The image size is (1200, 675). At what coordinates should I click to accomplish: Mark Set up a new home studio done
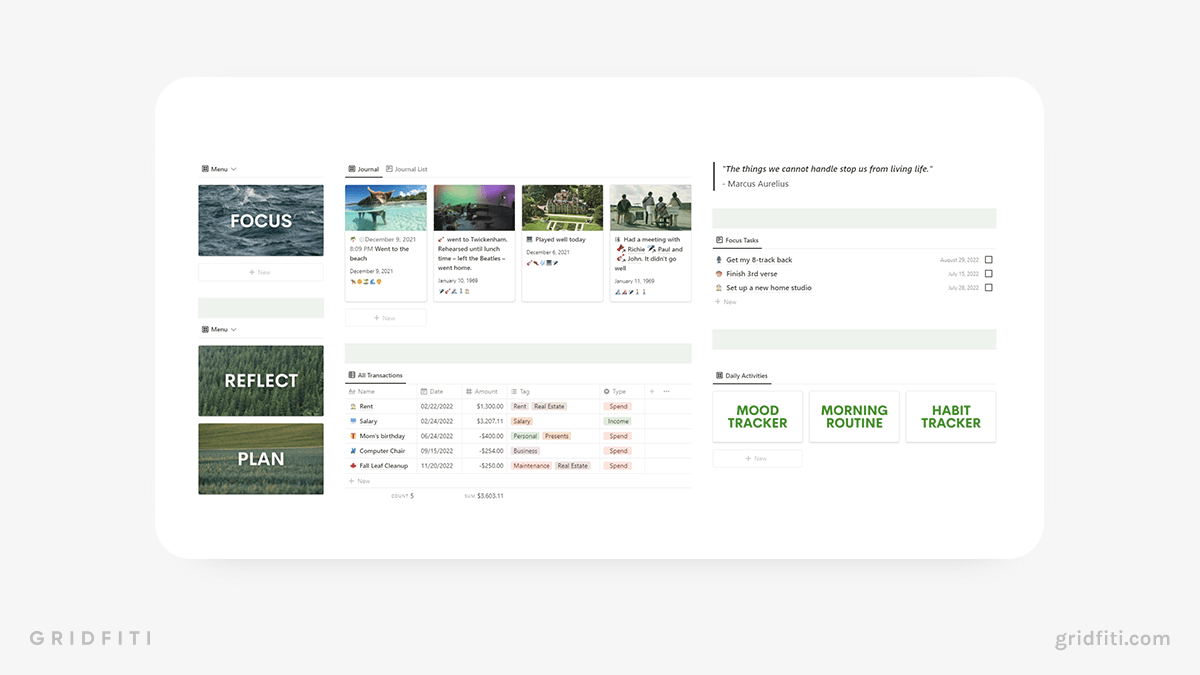[989, 288]
